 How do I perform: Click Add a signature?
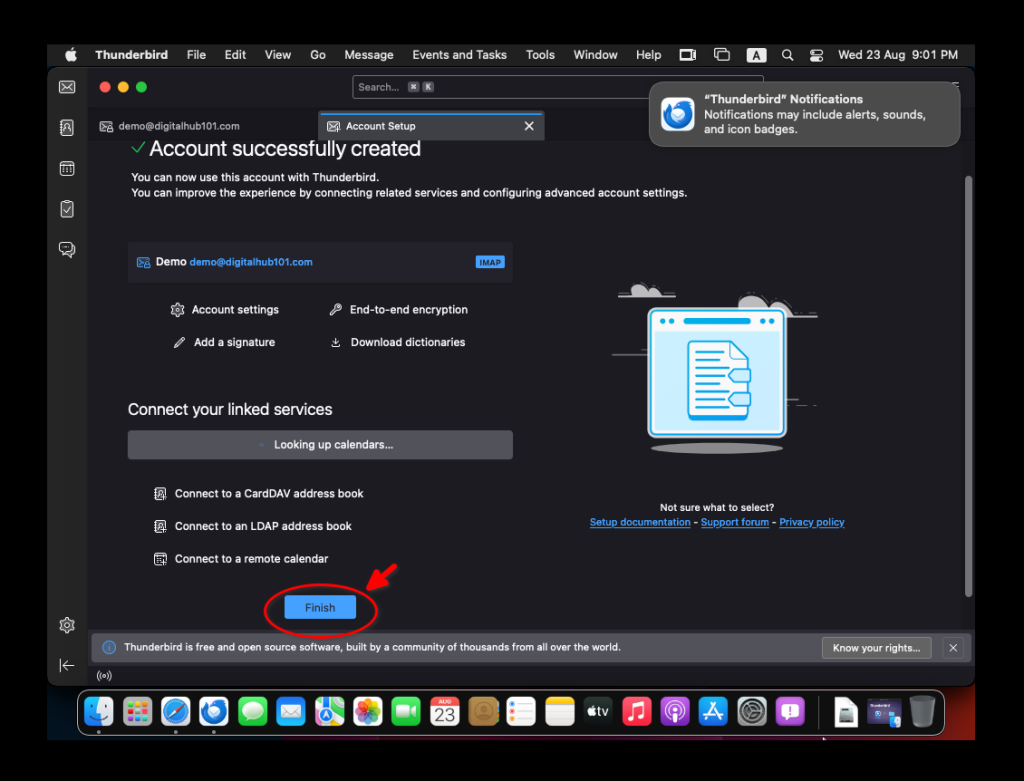coord(224,342)
